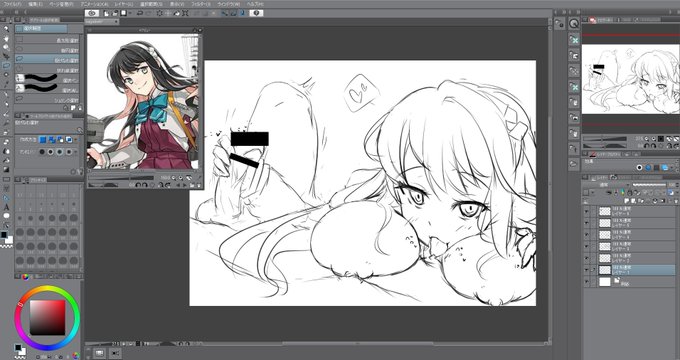Hide the top layer レイヤー6
680x360 pixels.
coord(587,211)
